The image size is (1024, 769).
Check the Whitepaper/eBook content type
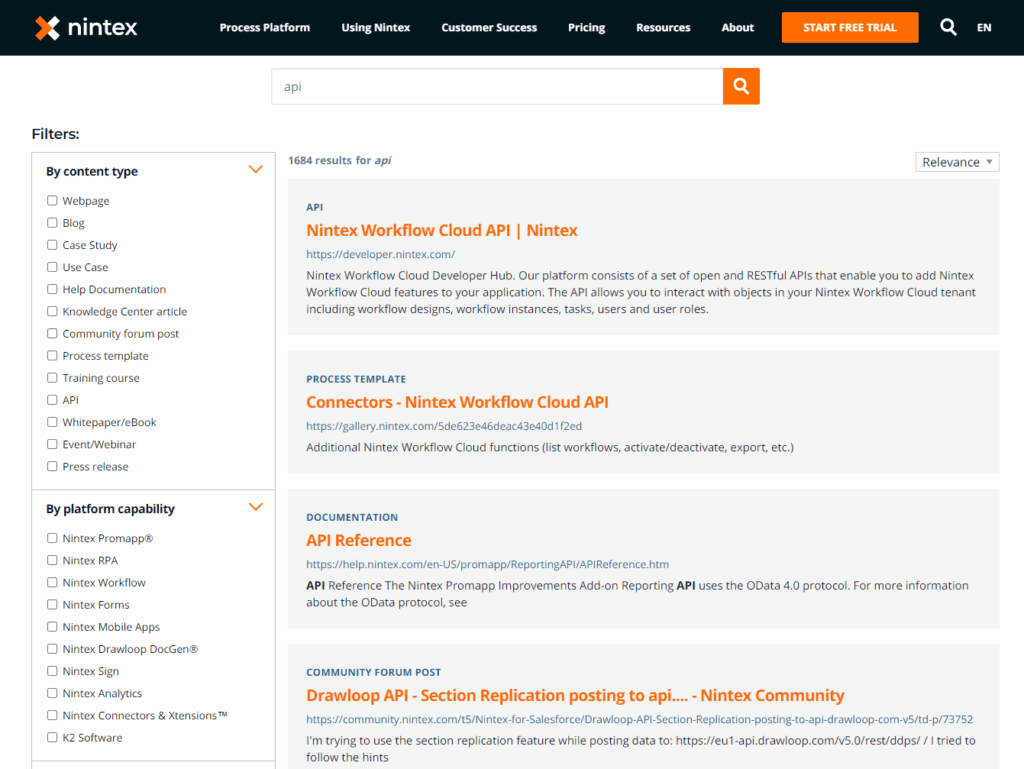52,422
